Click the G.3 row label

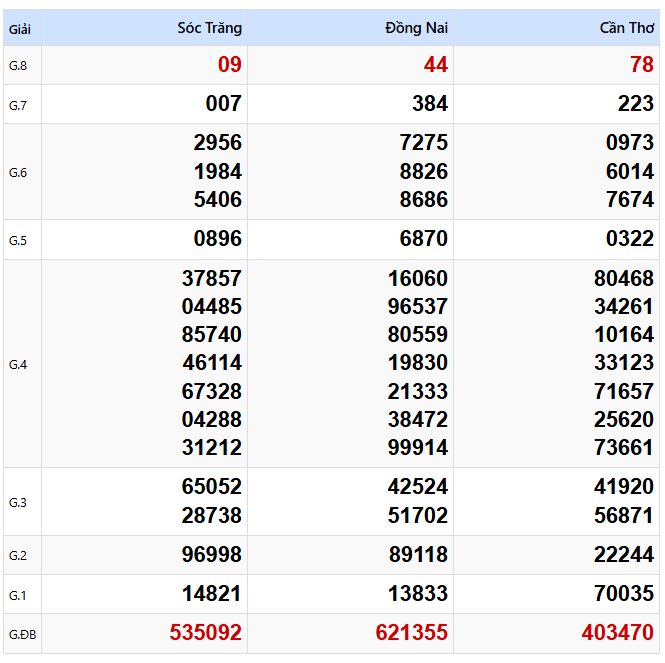(18, 502)
